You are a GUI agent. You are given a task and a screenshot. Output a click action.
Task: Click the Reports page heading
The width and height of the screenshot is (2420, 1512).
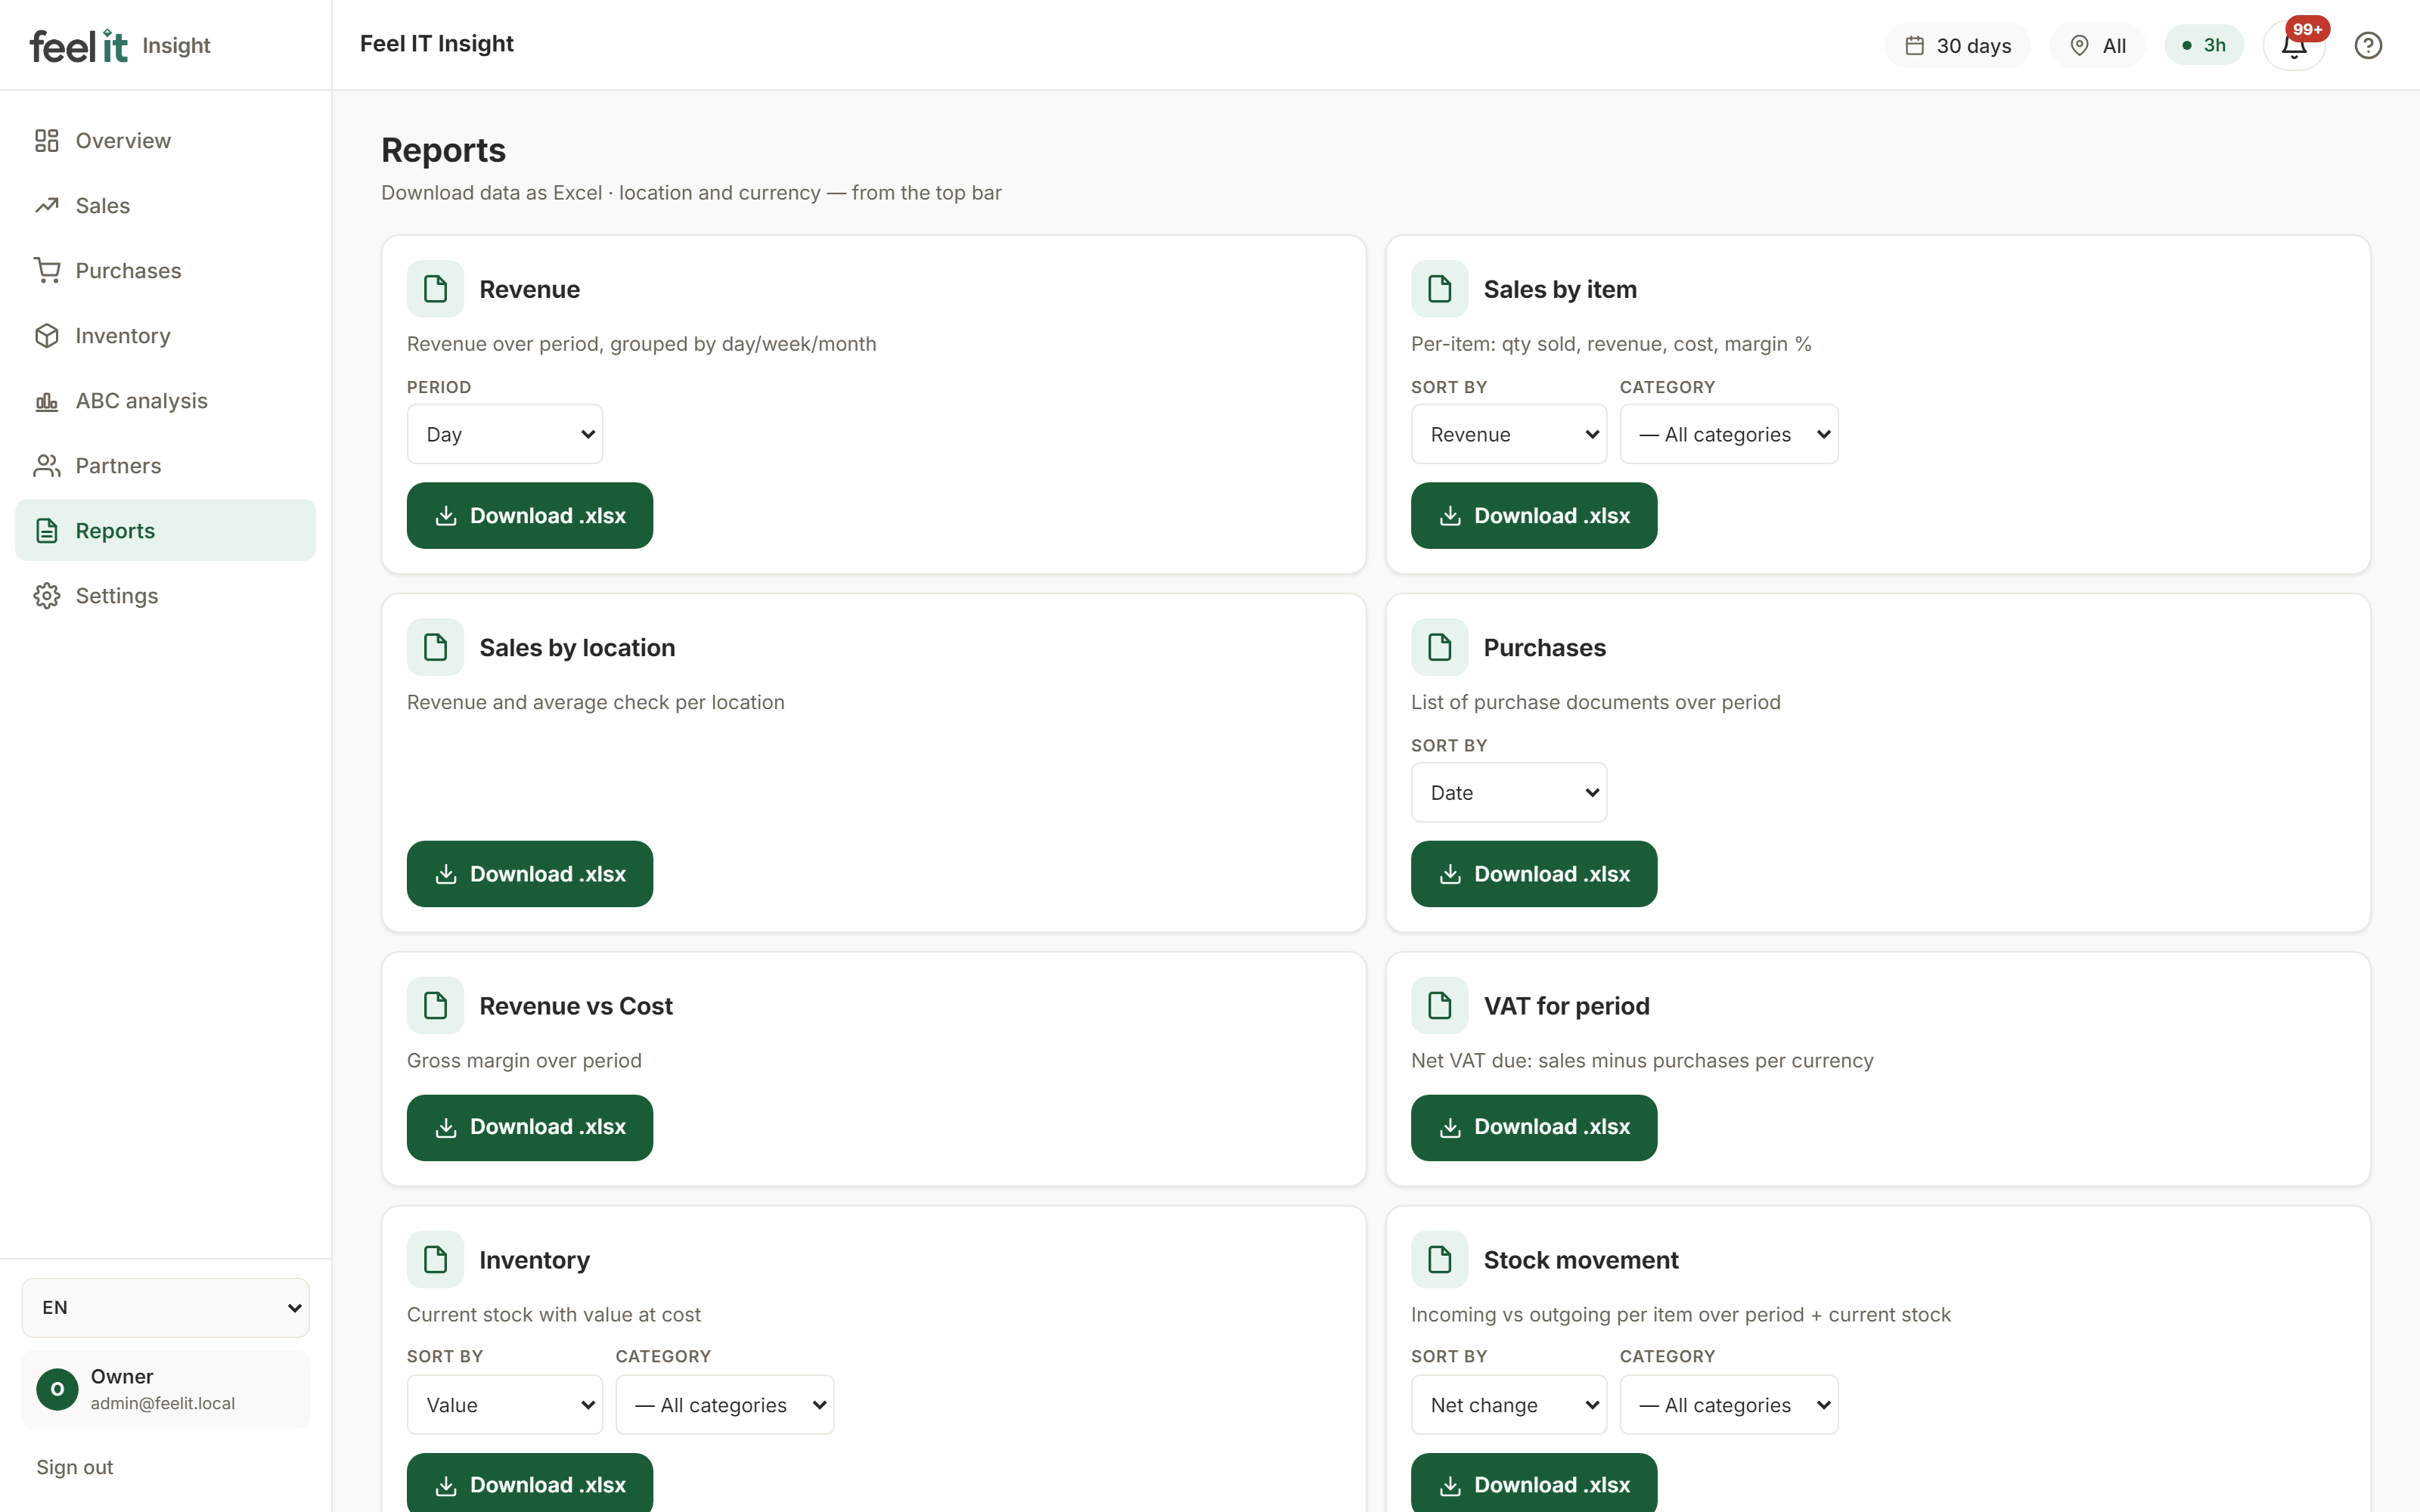pos(443,150)
